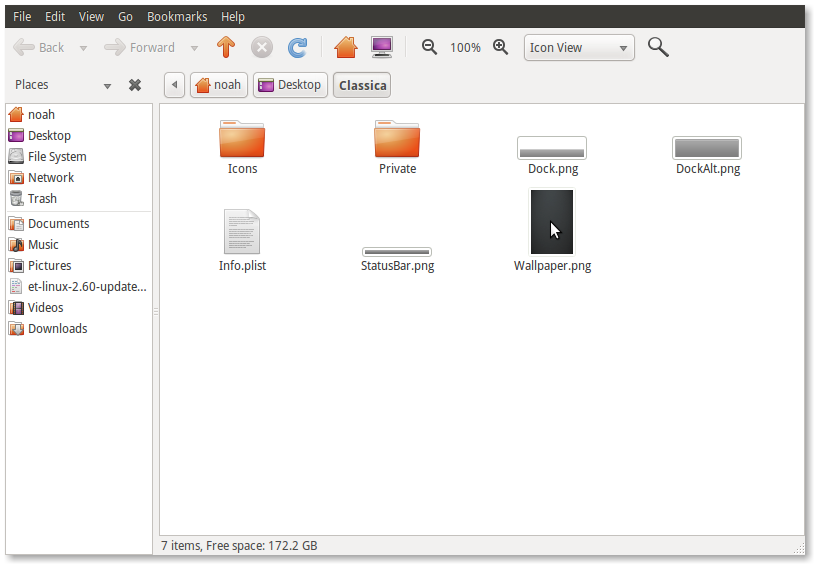Image resolution: width=814 pixels, height=564 pixels.
Task: Open the Go menu
Action: [125, 17]
